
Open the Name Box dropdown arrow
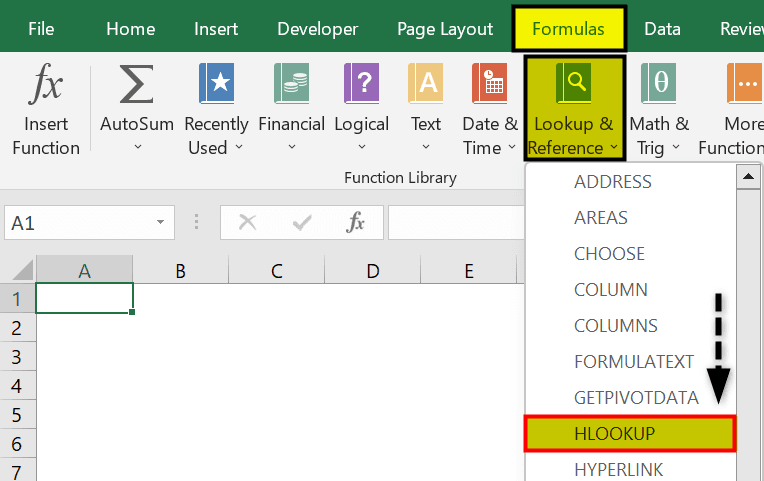click(160, 222)
